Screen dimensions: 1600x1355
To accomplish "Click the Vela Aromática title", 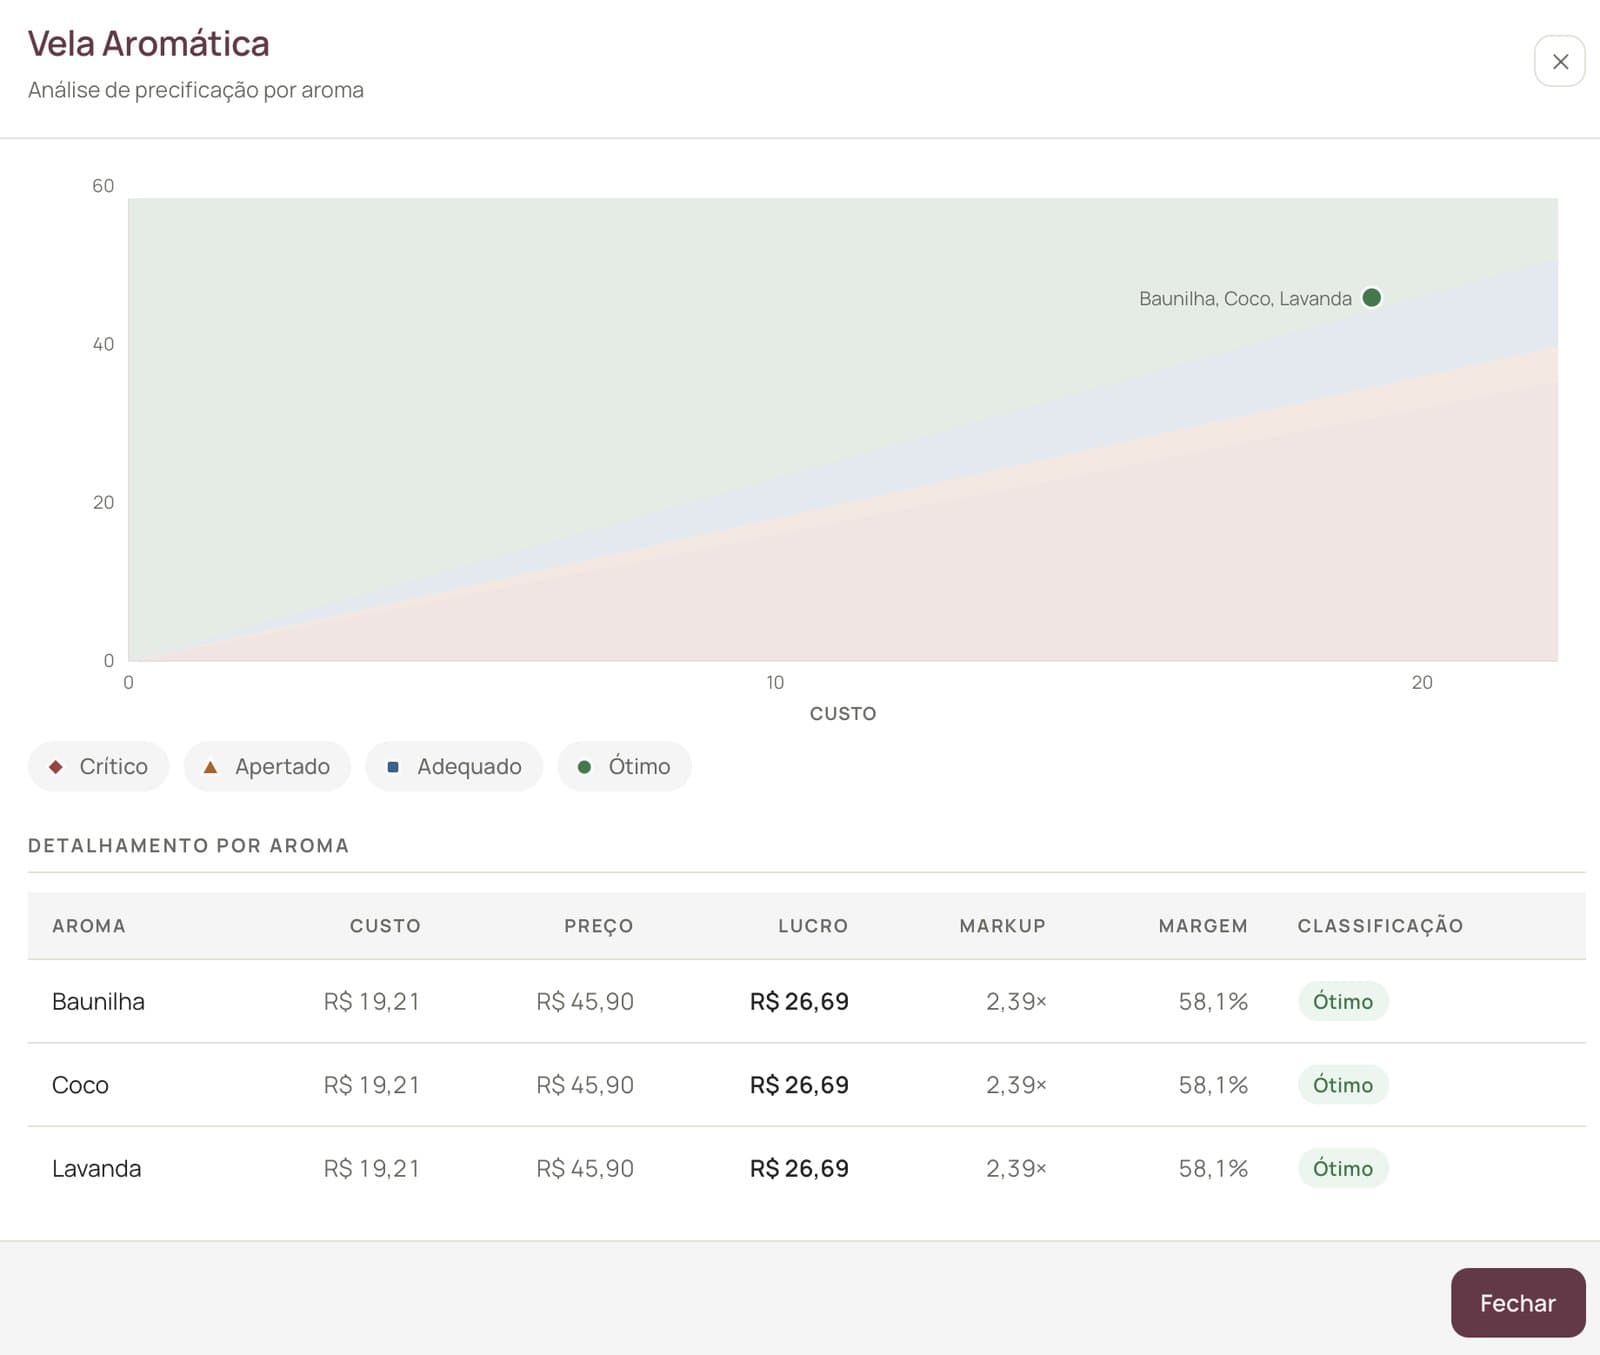I will [148, 44].
